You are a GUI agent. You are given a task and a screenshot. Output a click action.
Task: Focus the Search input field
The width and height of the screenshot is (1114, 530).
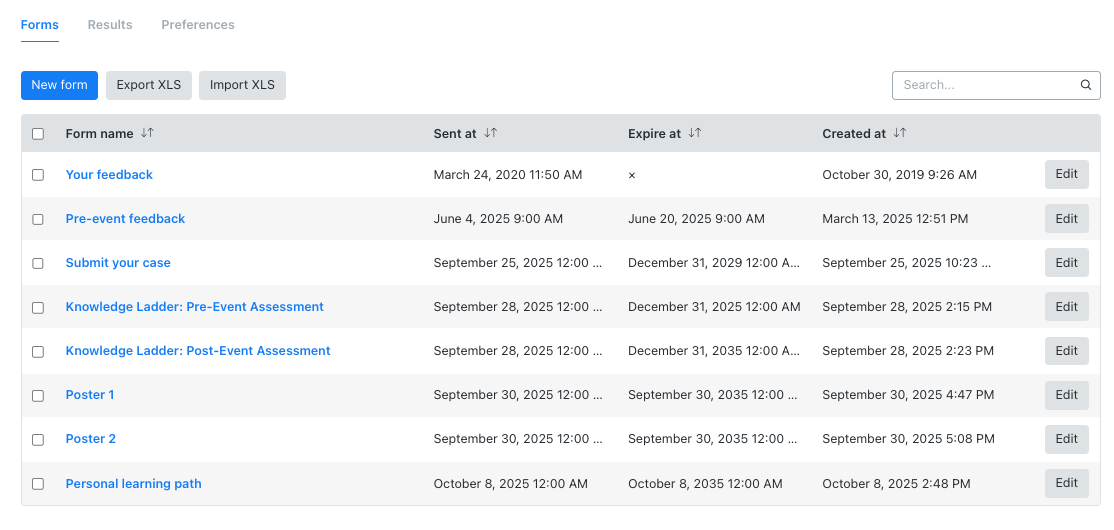pos(996,85)
